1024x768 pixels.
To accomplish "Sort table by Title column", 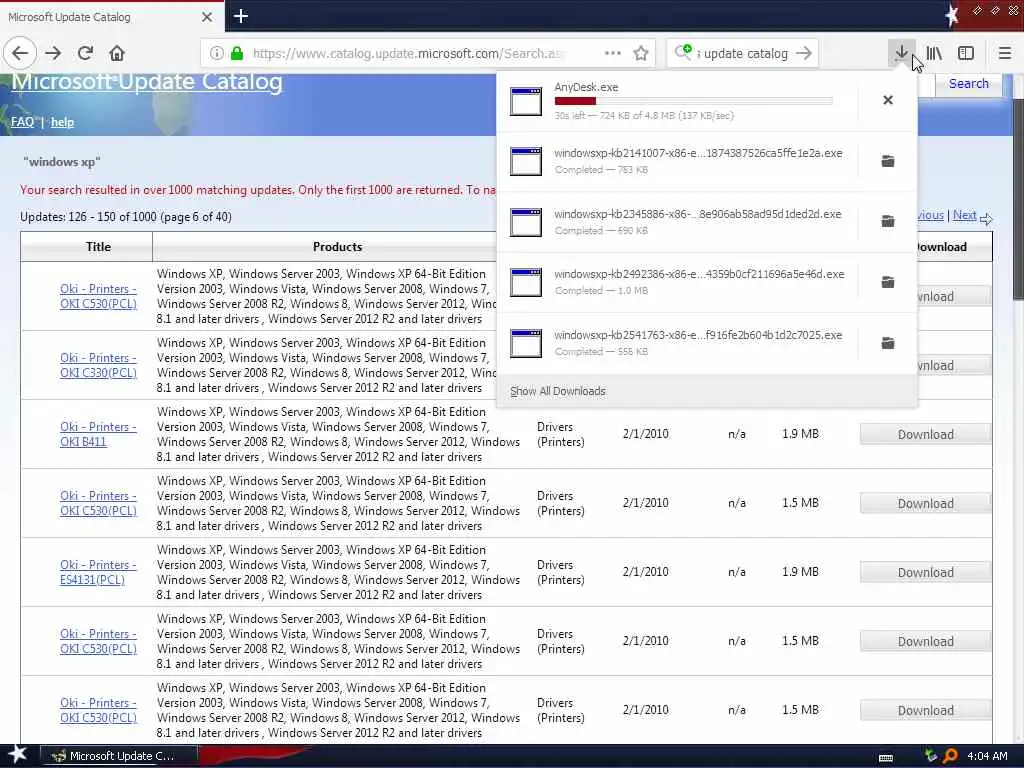I will (98, 247).
